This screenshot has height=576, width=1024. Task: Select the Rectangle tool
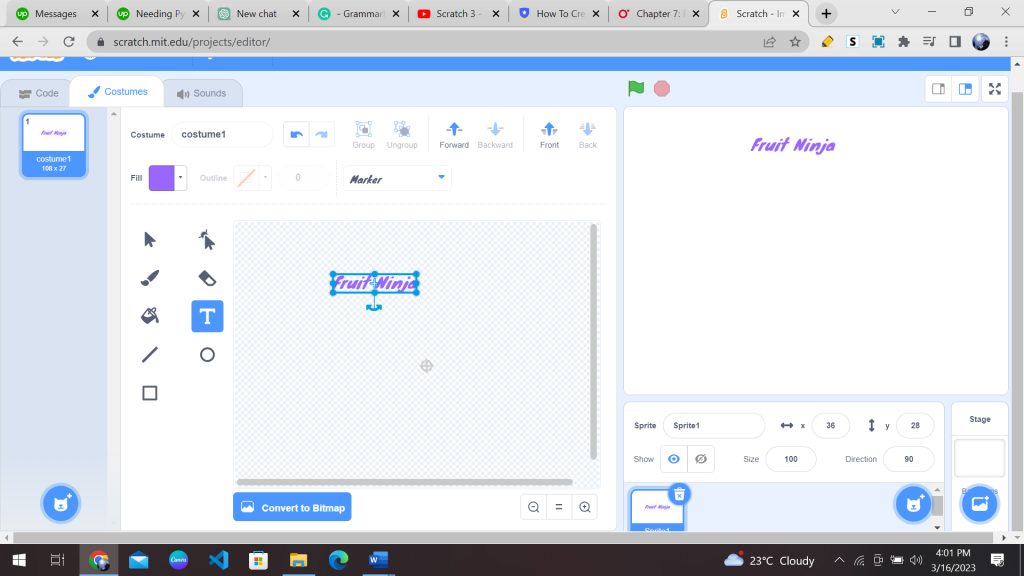[x=150, y=392]
